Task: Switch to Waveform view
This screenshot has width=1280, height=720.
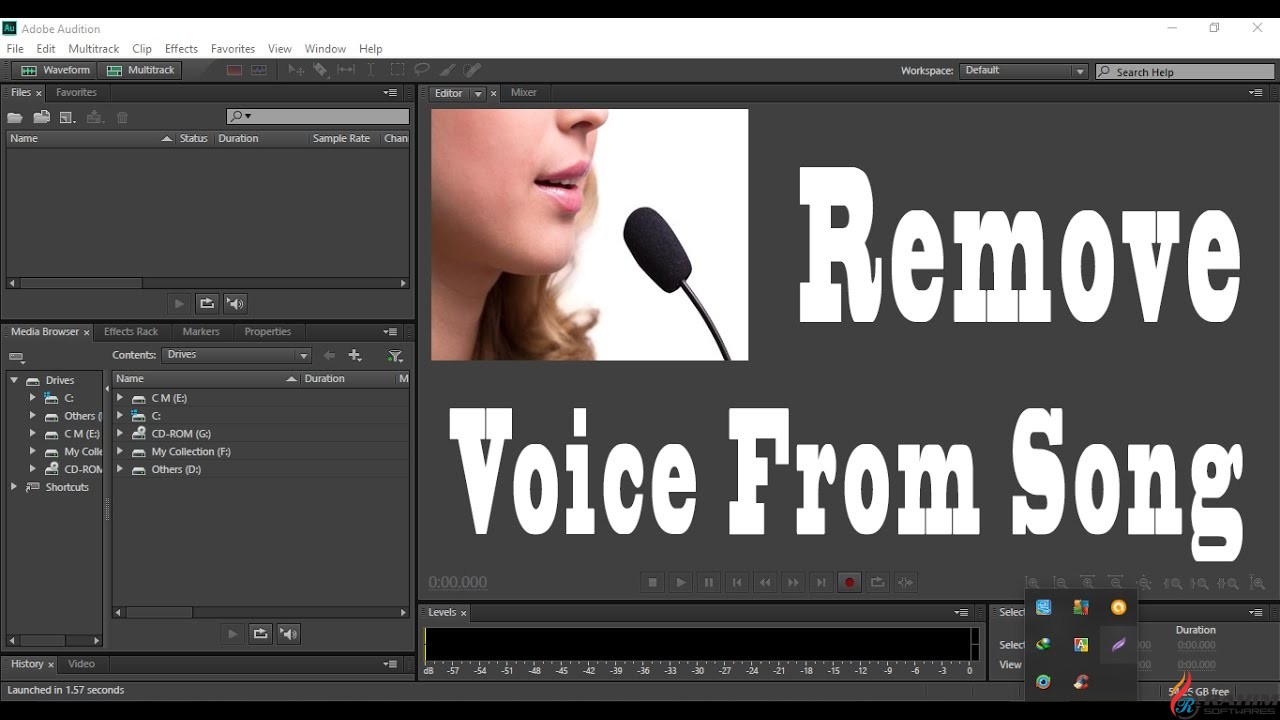Action: [56, 70]
